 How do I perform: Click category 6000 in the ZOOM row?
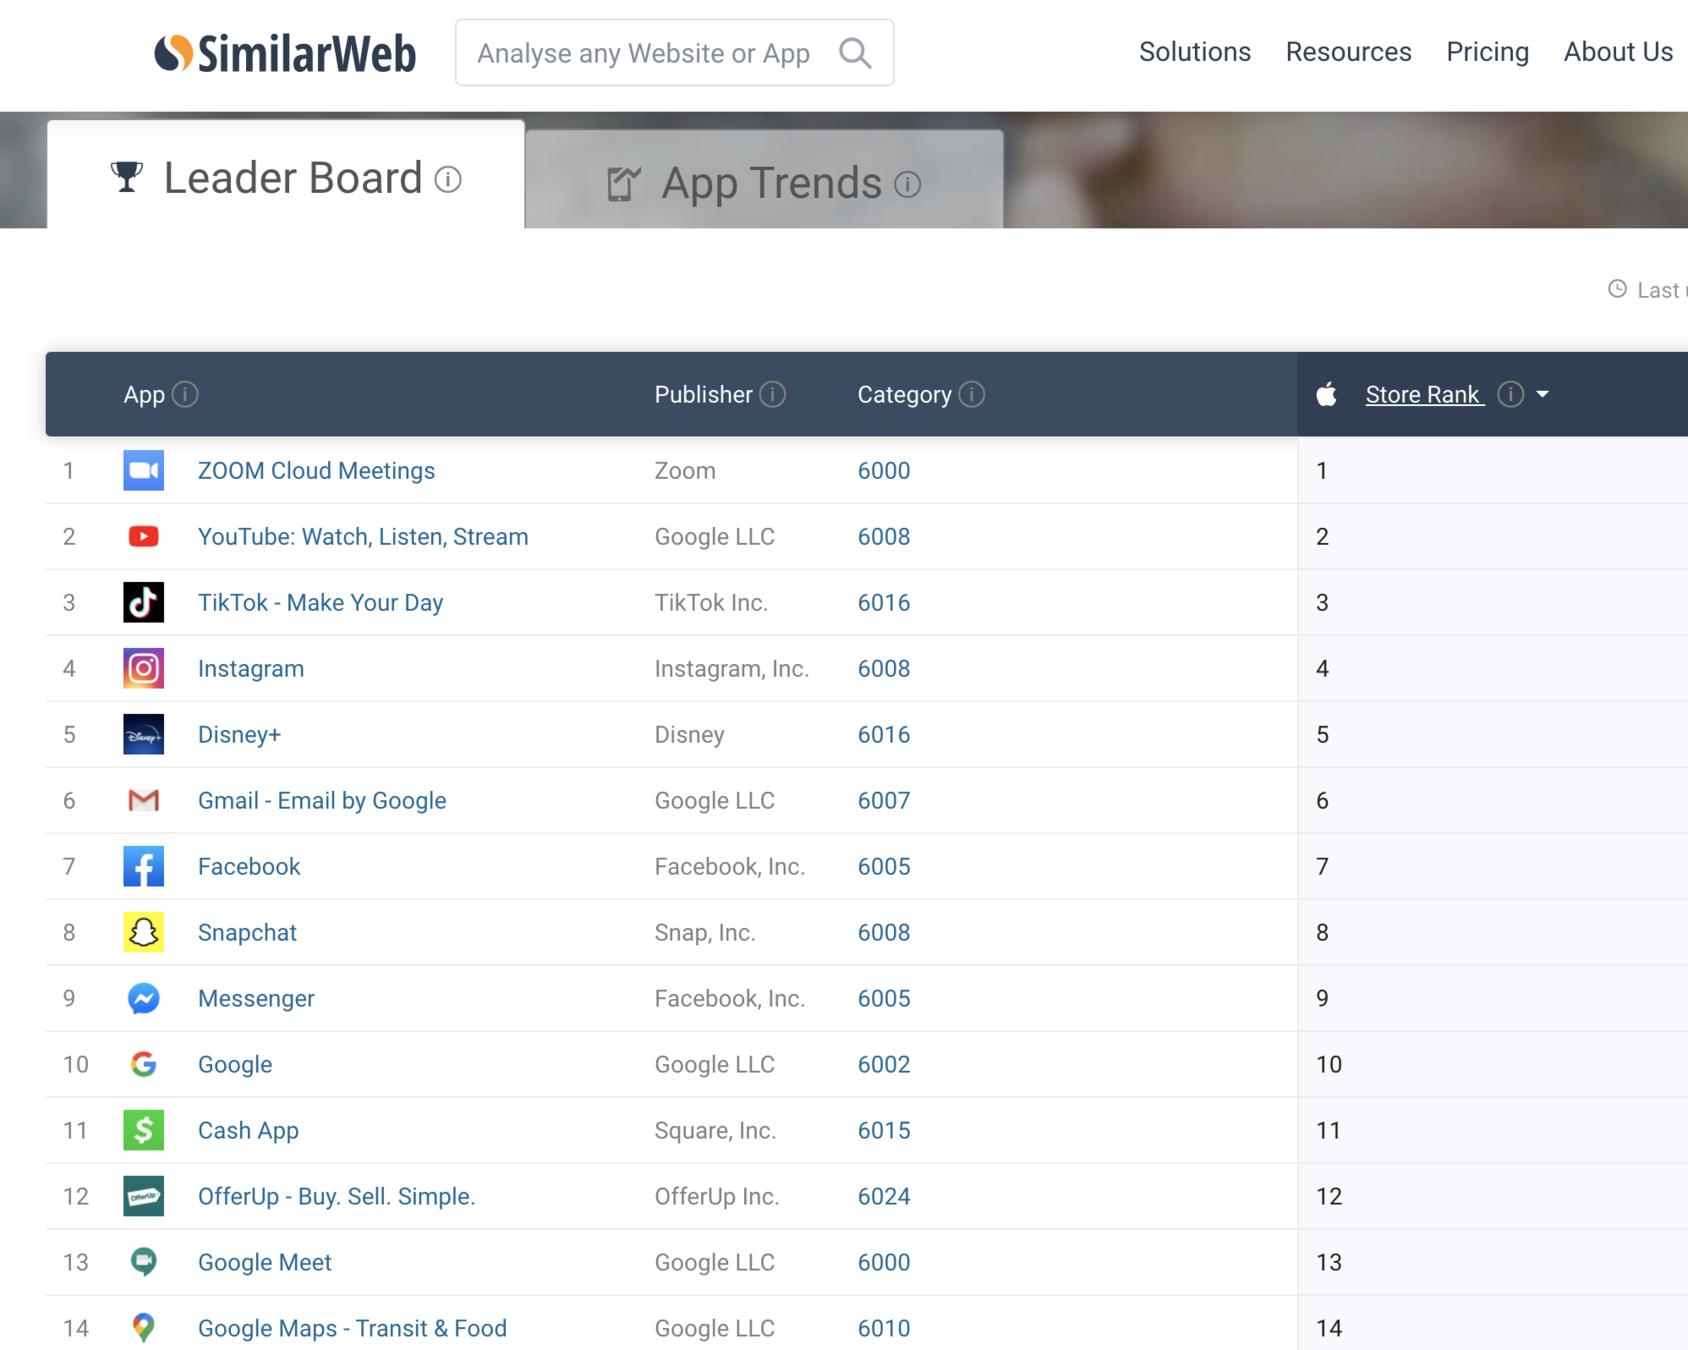[x=884, y=470]
